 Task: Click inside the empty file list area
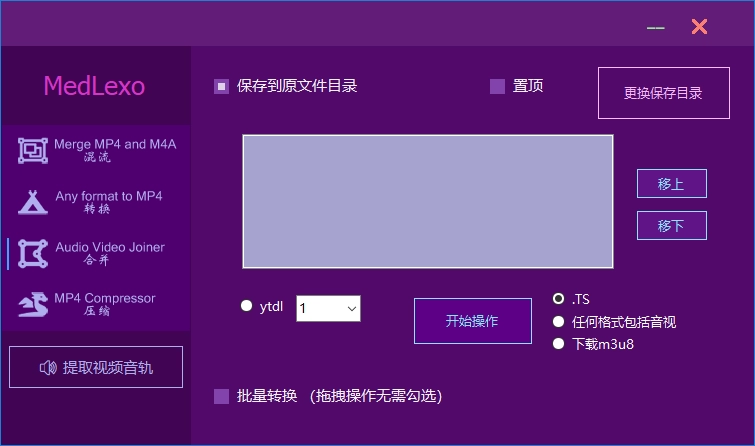(427, 201)
